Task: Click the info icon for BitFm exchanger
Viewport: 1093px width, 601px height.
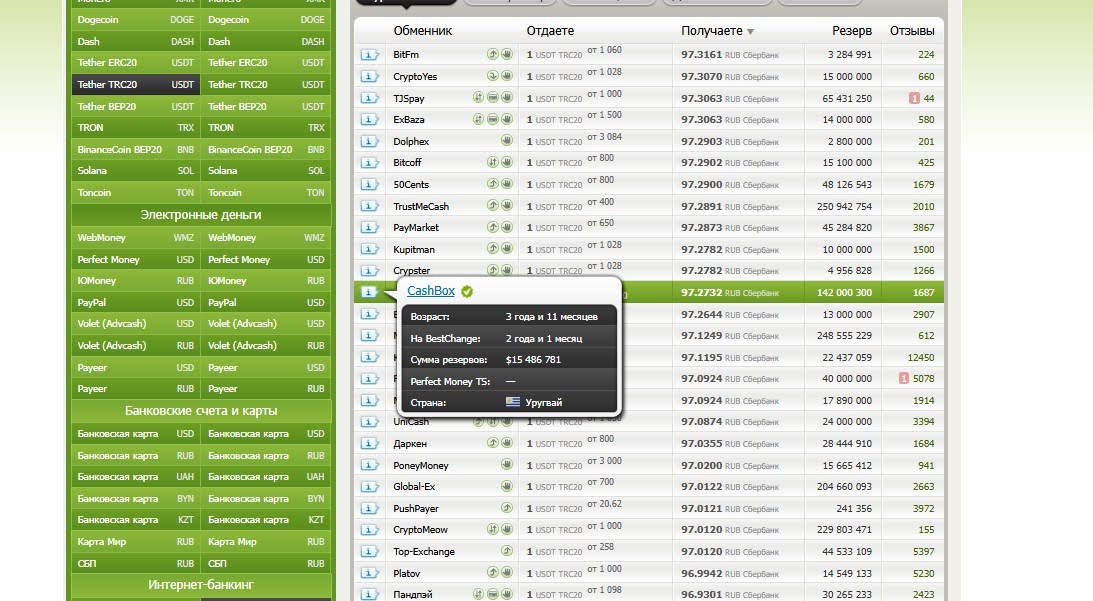Action: pyautogui.click(x=370, y=55)
